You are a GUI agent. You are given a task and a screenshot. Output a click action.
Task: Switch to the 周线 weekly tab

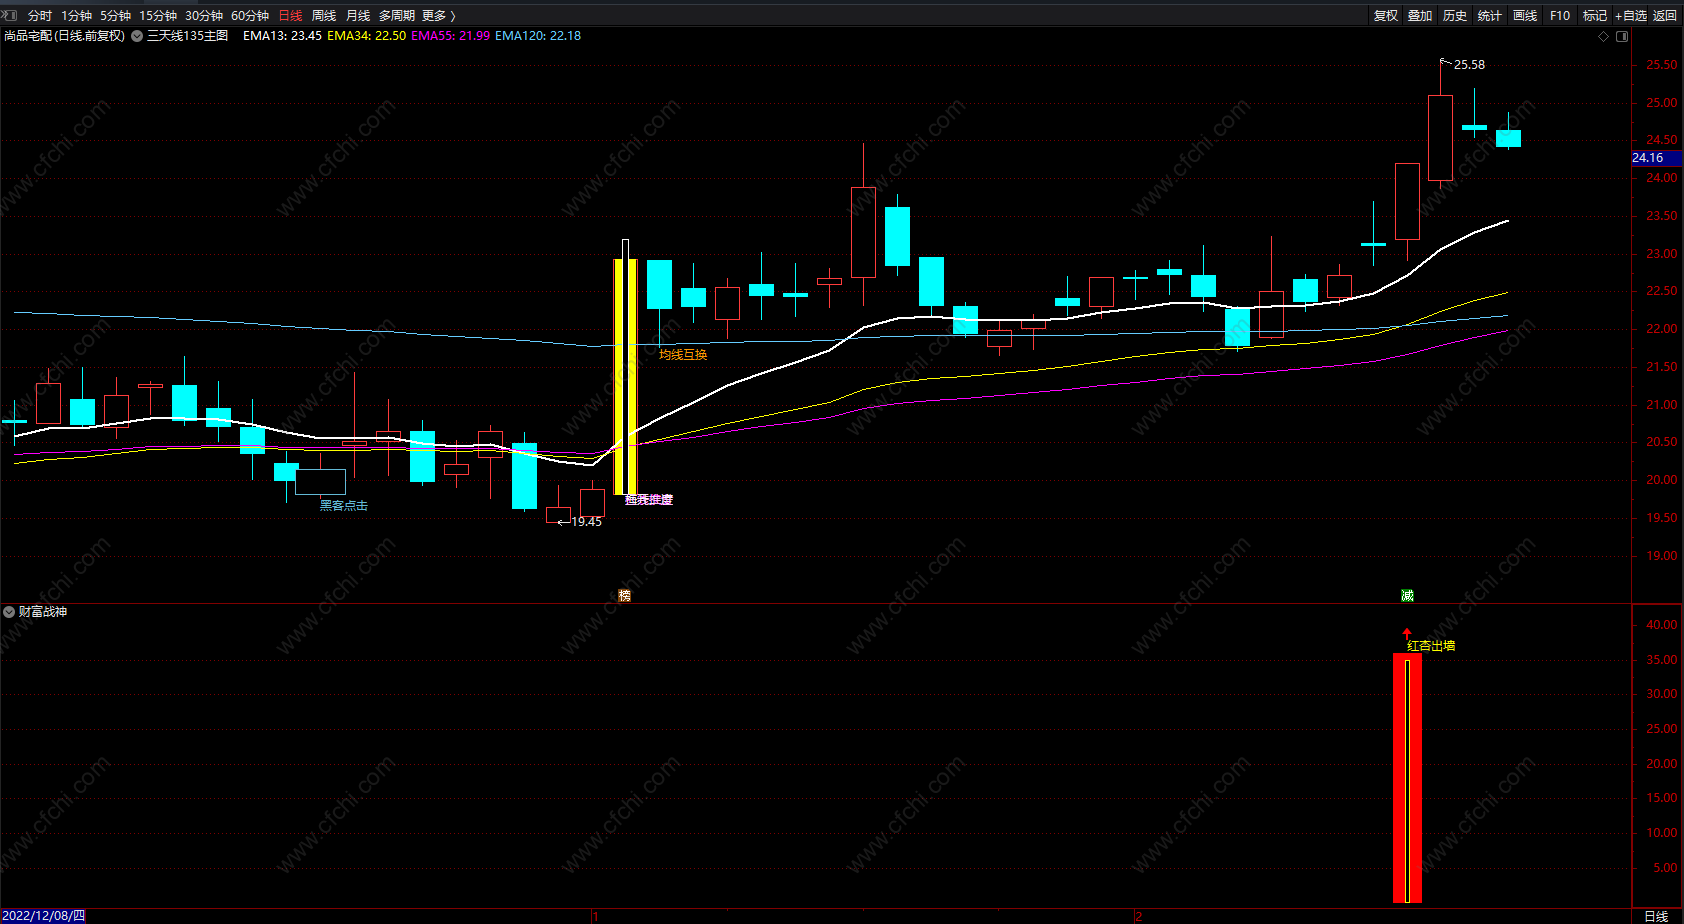tap(324, 15)
